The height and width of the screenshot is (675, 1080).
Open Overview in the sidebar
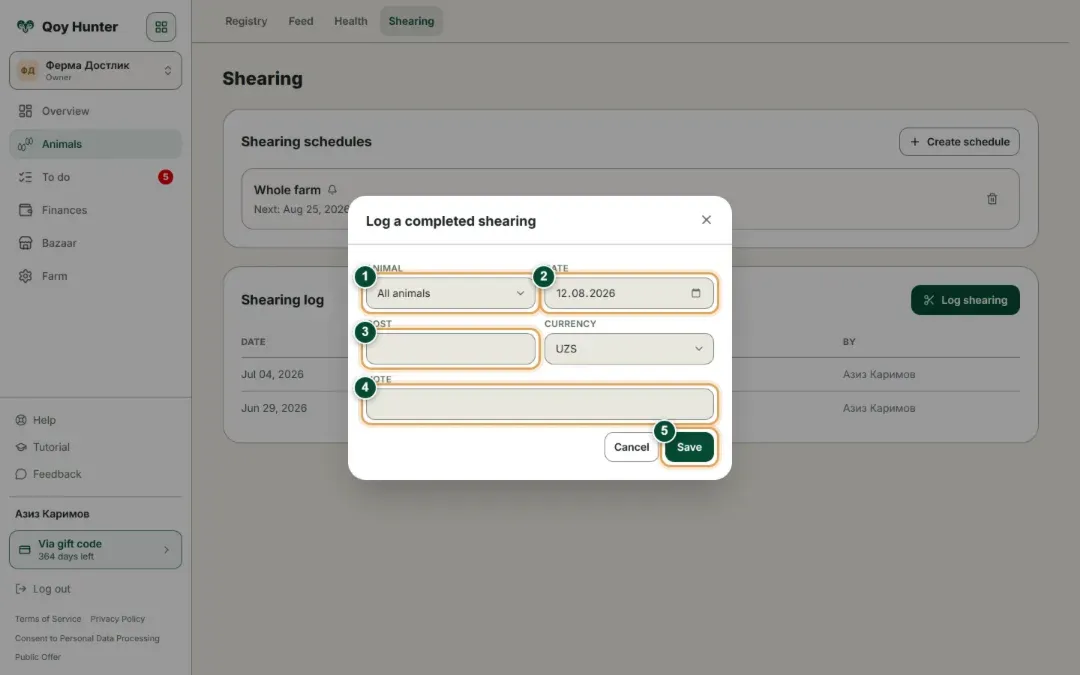pyautogui.click(x=95, y=111)
